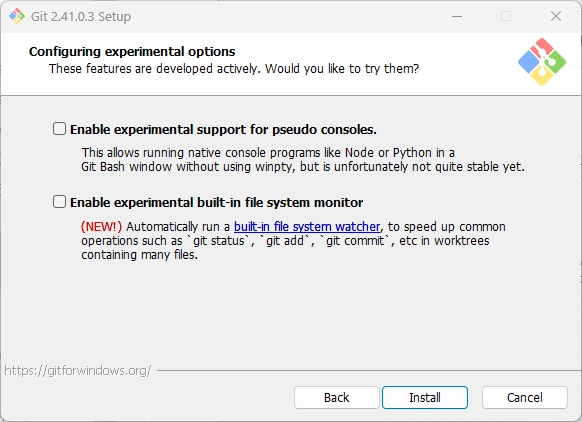The height and width of the screenshot is (422, 582).
Task: Open the built-in file system watcher link
Action: tap(307, 226)
